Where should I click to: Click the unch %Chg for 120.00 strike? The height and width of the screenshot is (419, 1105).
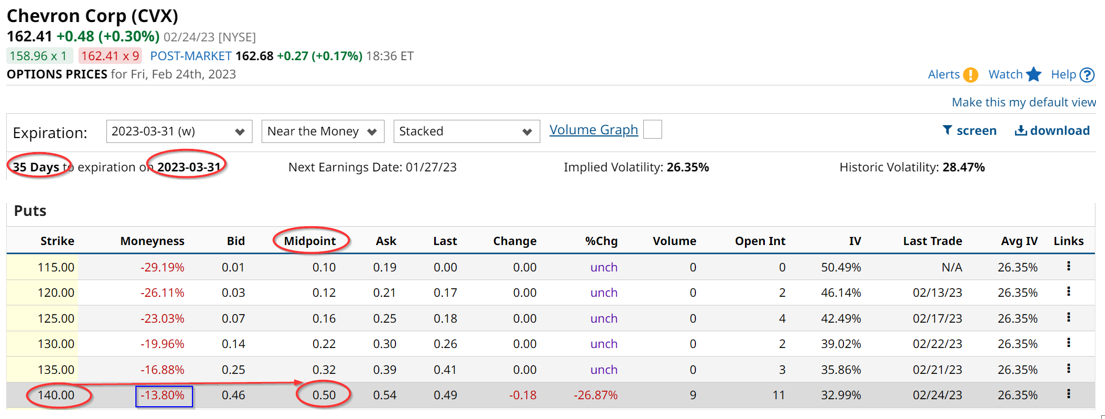[603, 293]
